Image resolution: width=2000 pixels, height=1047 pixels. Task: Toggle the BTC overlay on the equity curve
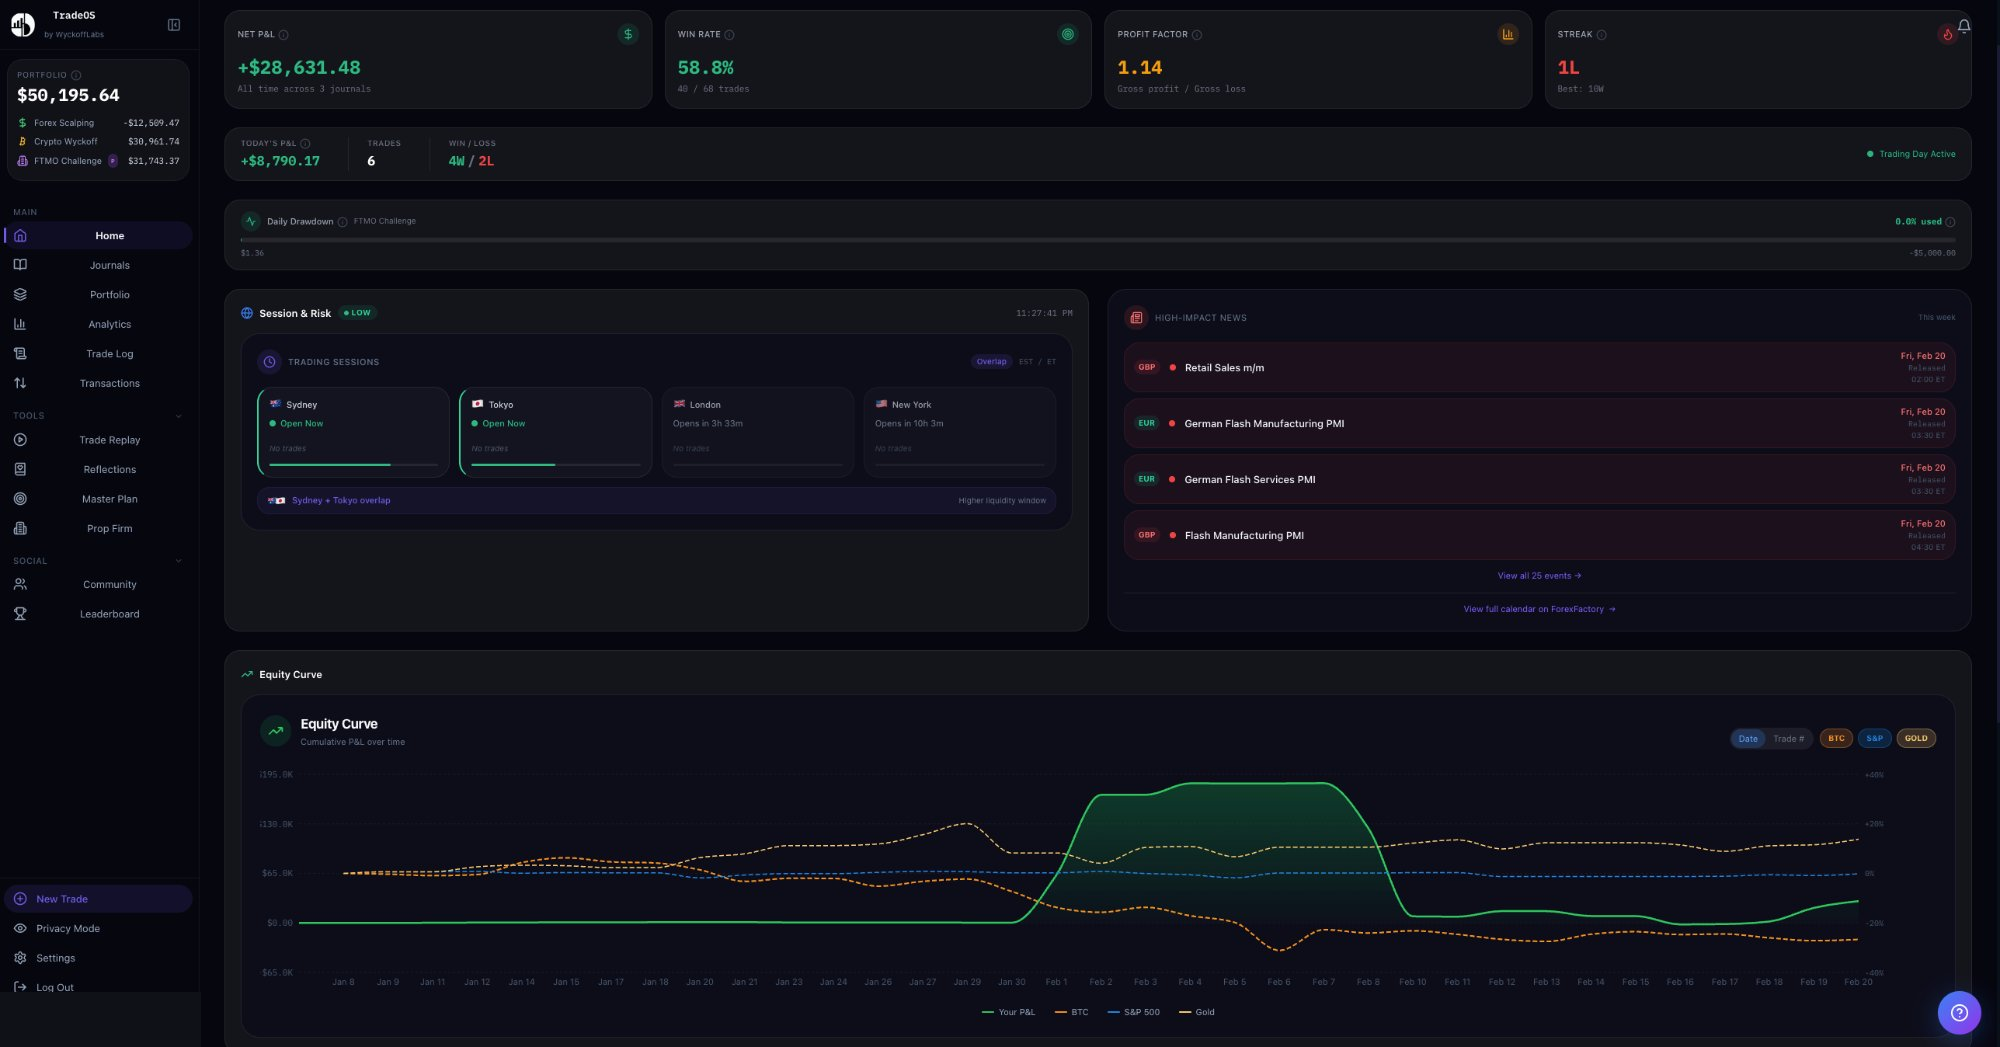pos(1836,738)
